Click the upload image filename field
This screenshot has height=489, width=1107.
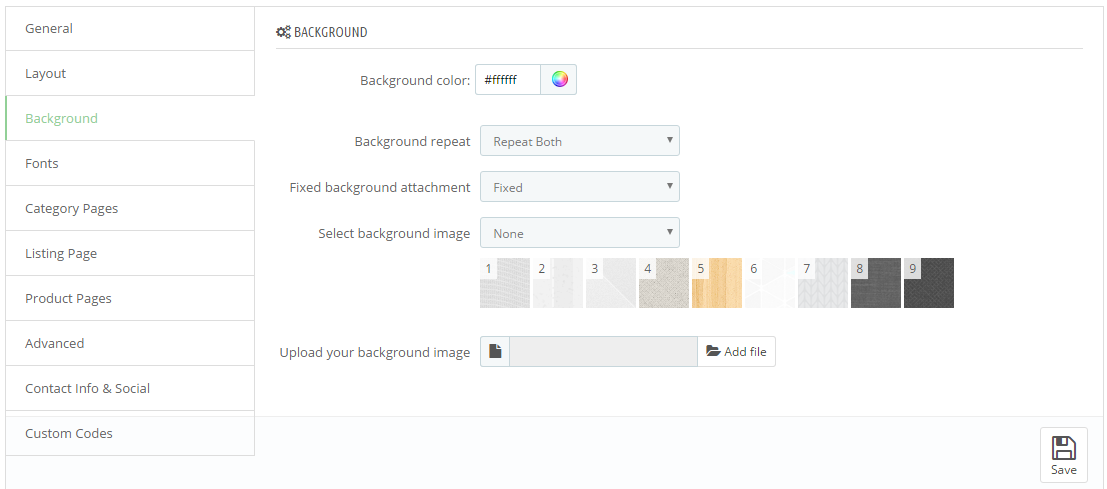pos(603,351)
